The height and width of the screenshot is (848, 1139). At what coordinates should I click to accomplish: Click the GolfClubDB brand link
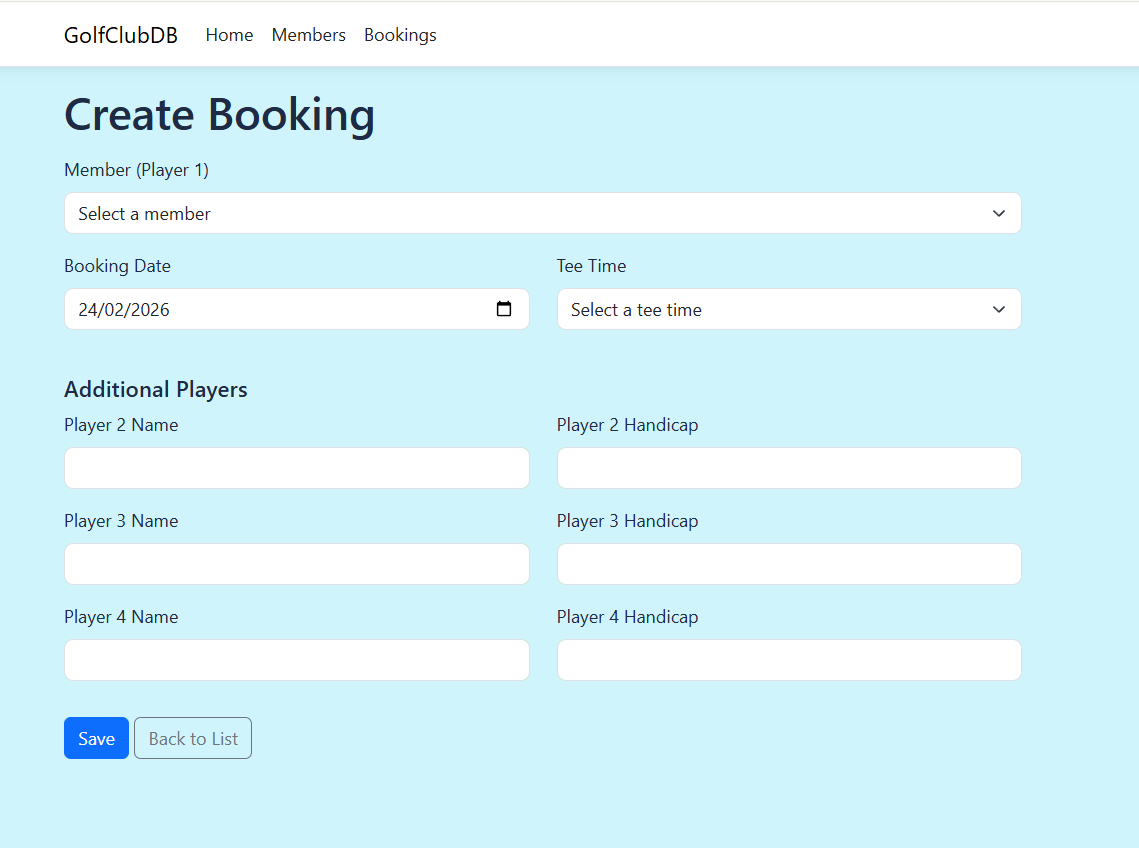coord(121,35)
